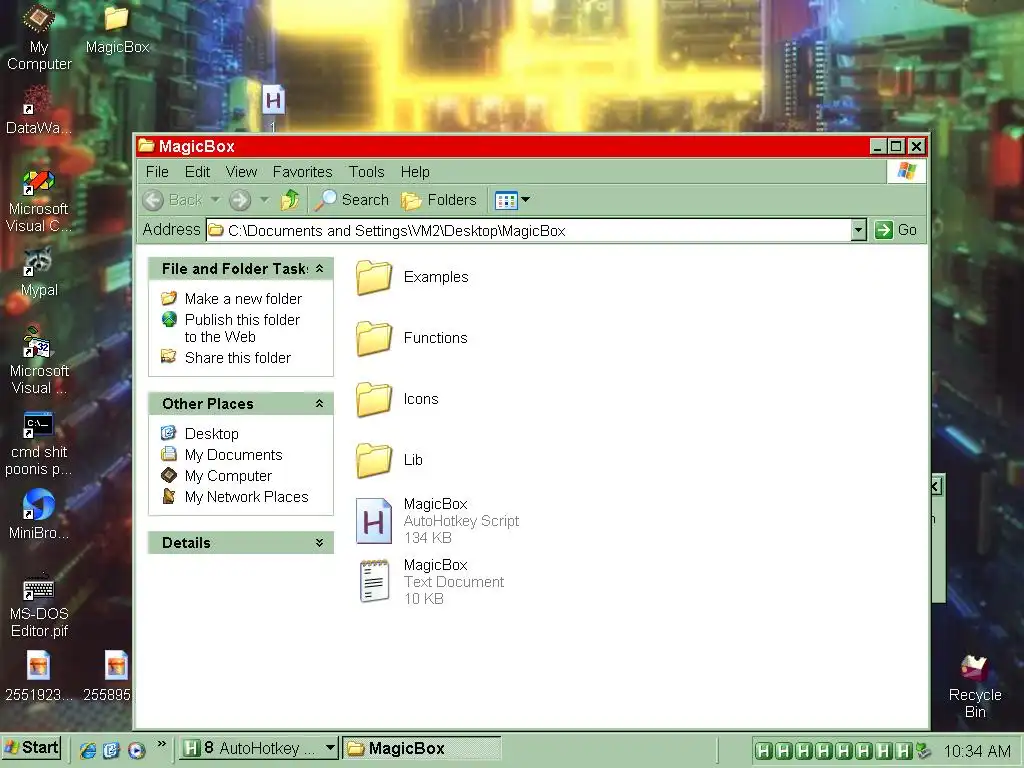Open the Back history dropdown arrow

point(215,200)
